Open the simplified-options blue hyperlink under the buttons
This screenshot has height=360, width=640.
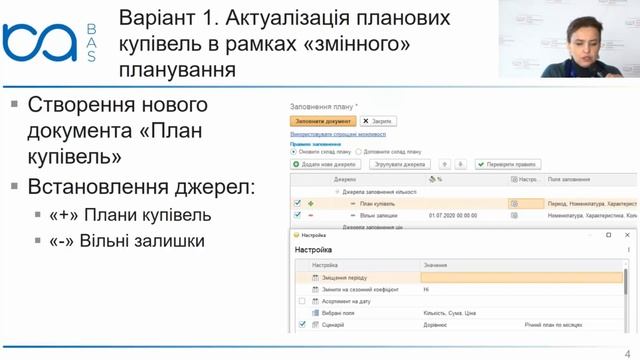pyautogui.click(x=338, y=134)
